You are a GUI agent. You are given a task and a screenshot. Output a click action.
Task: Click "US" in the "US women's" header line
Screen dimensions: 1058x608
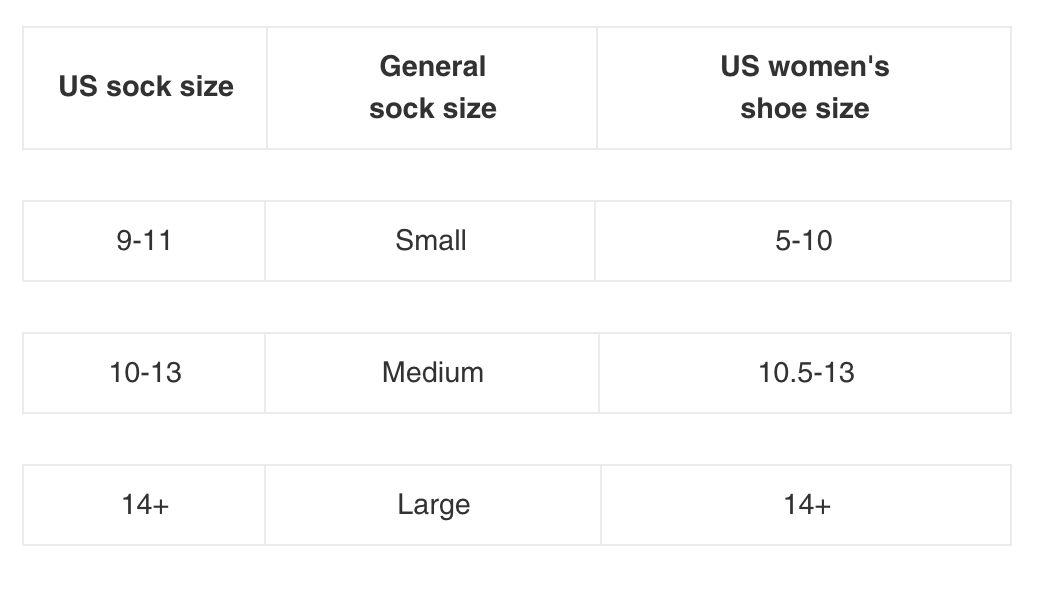point(740,67)
